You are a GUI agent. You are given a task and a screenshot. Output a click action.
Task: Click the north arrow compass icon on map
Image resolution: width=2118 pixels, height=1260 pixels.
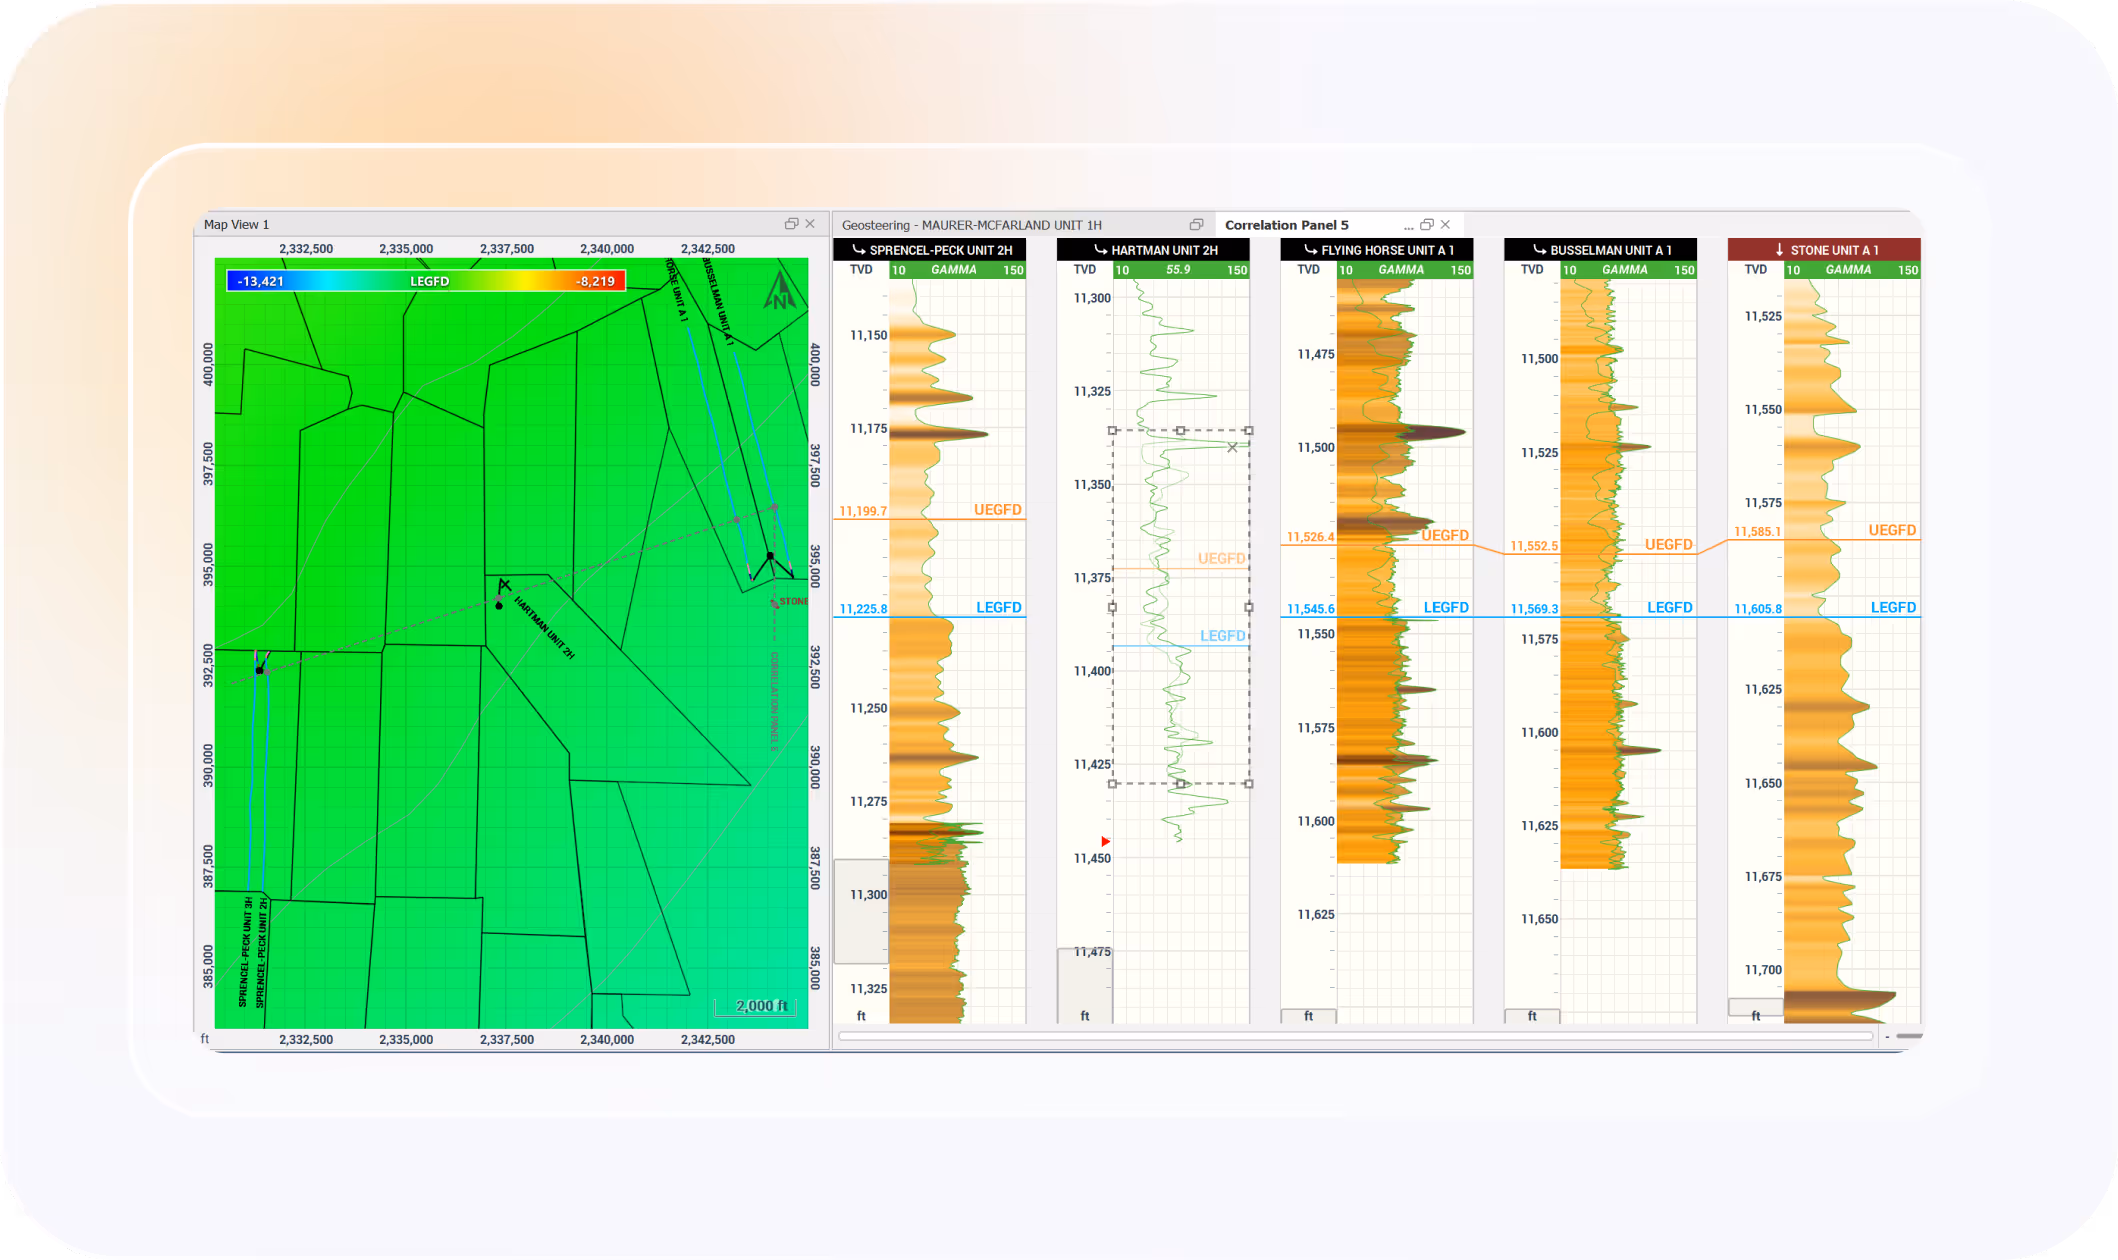(780, 291)
